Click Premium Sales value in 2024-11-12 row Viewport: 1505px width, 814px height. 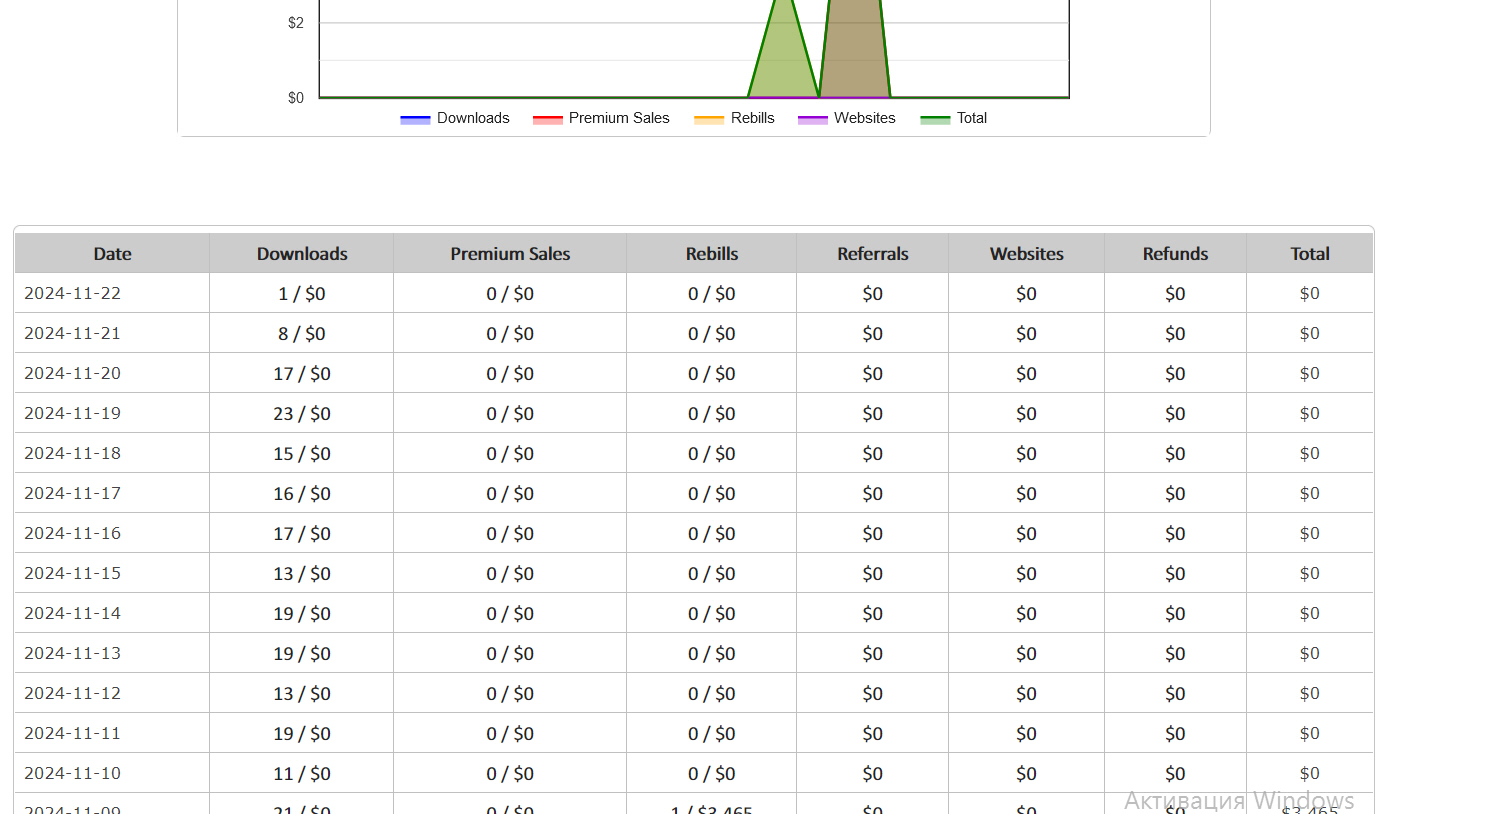coord(510,694)
